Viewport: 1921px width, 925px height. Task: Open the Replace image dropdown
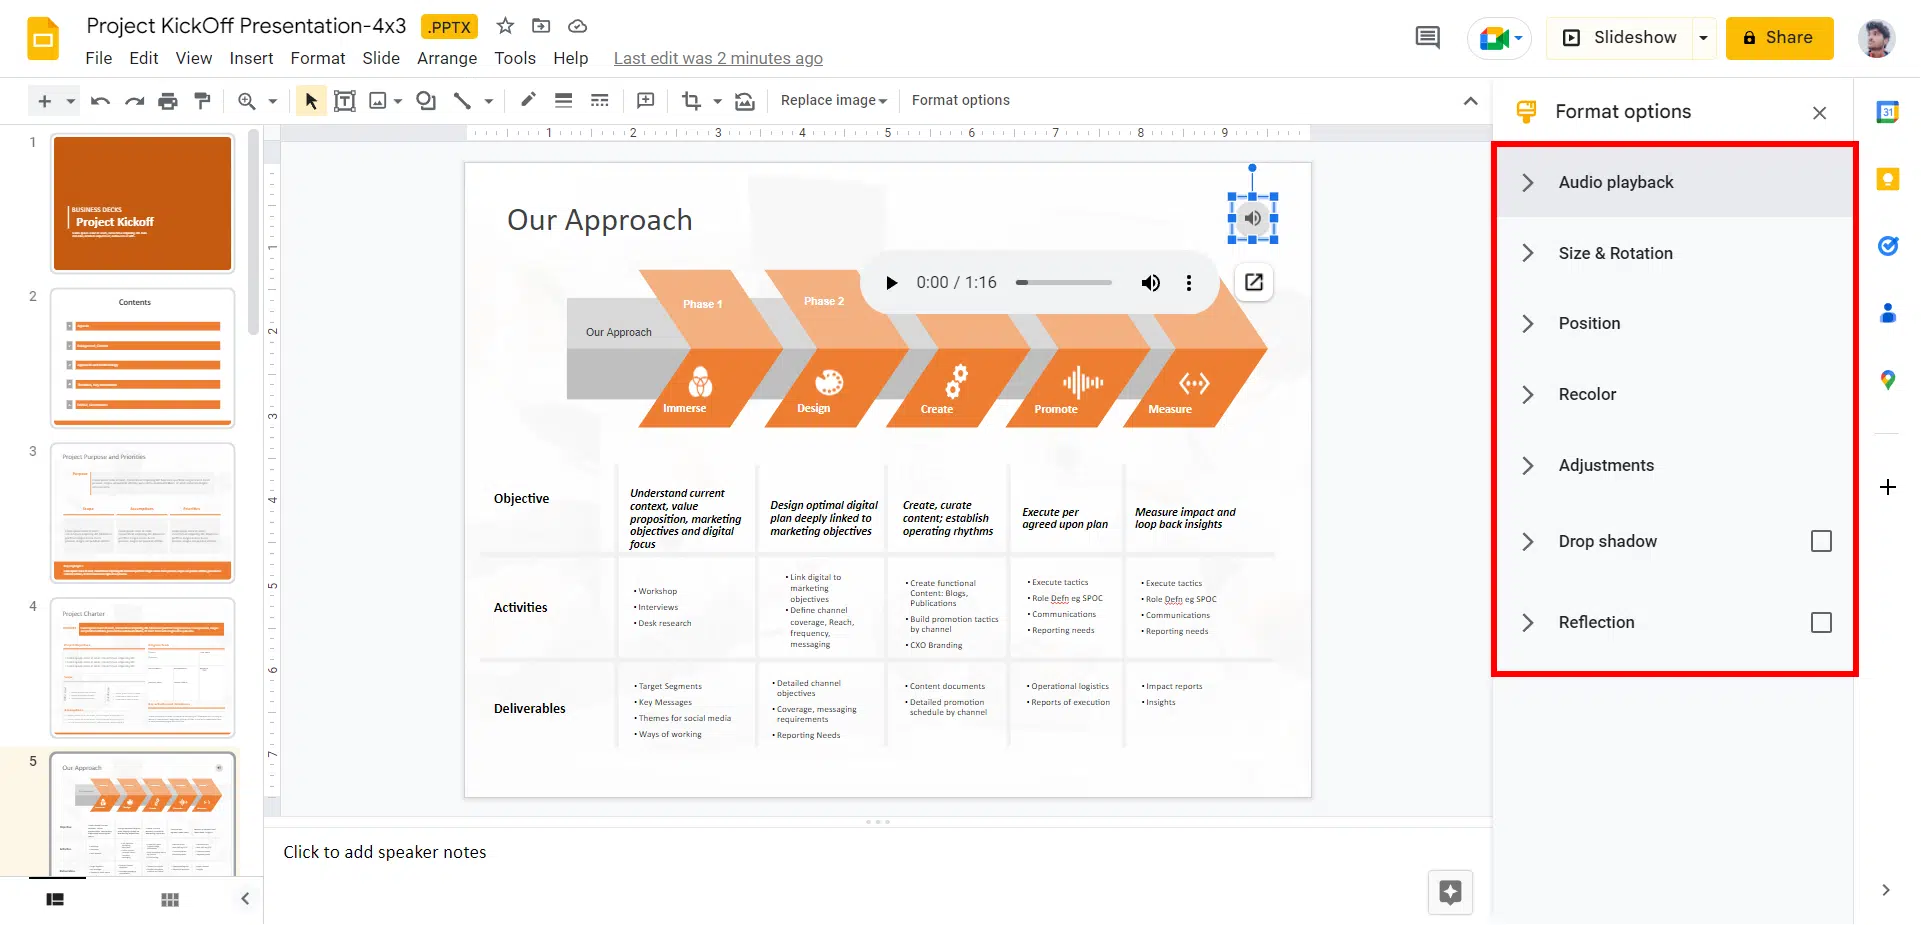tap(834, 101)
